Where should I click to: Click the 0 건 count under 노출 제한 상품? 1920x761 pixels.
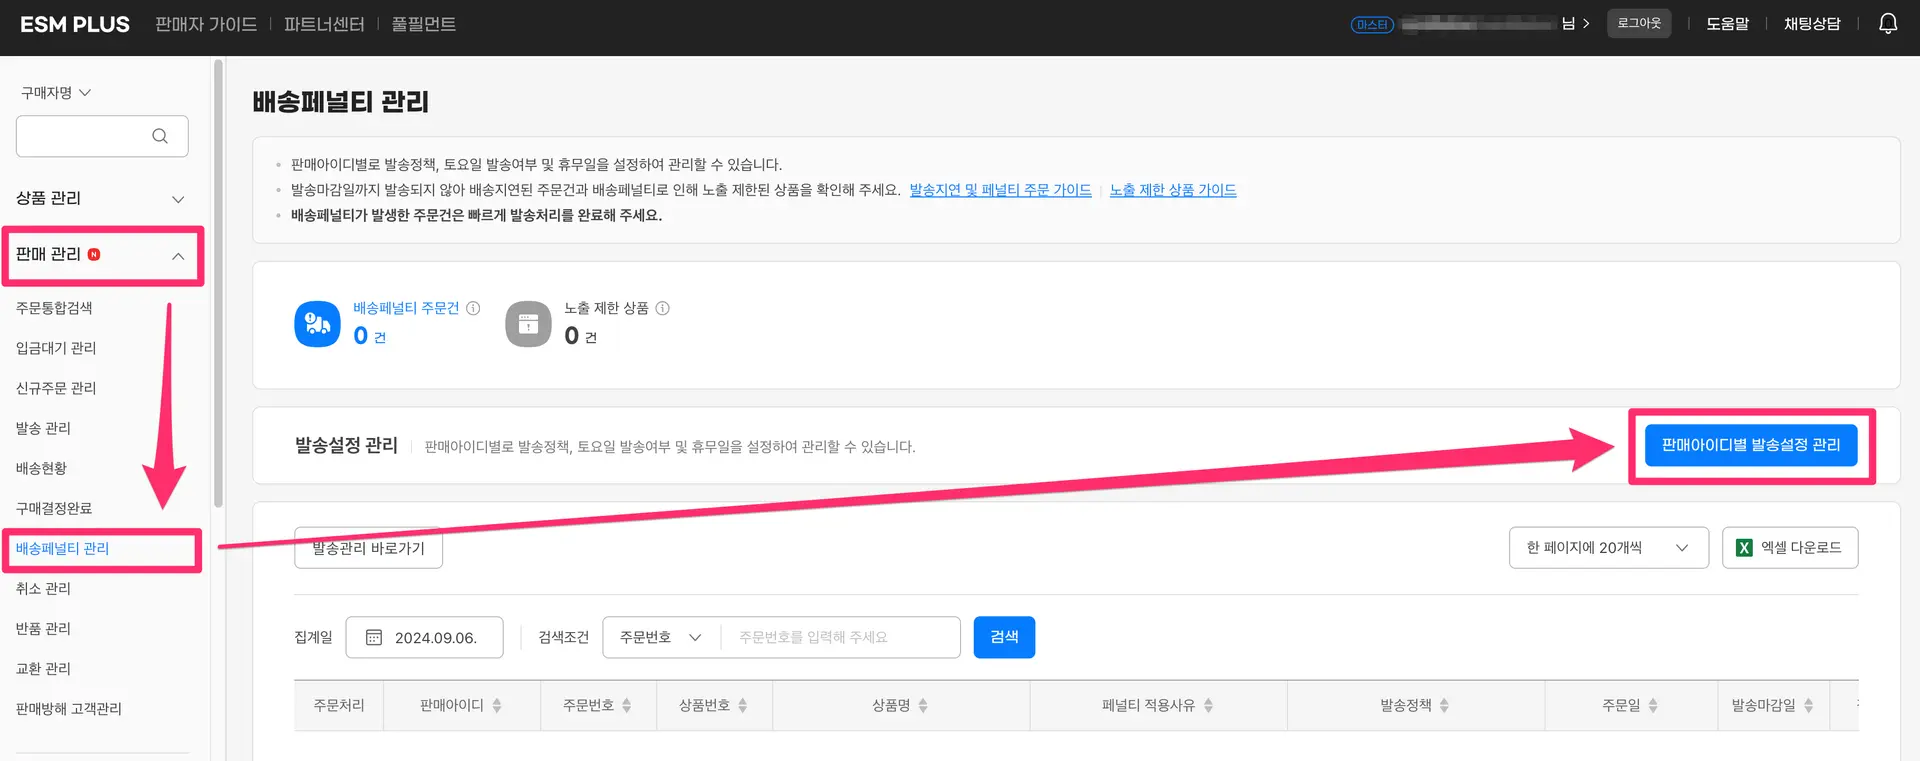pyautogui.click(x=580, y=336)
